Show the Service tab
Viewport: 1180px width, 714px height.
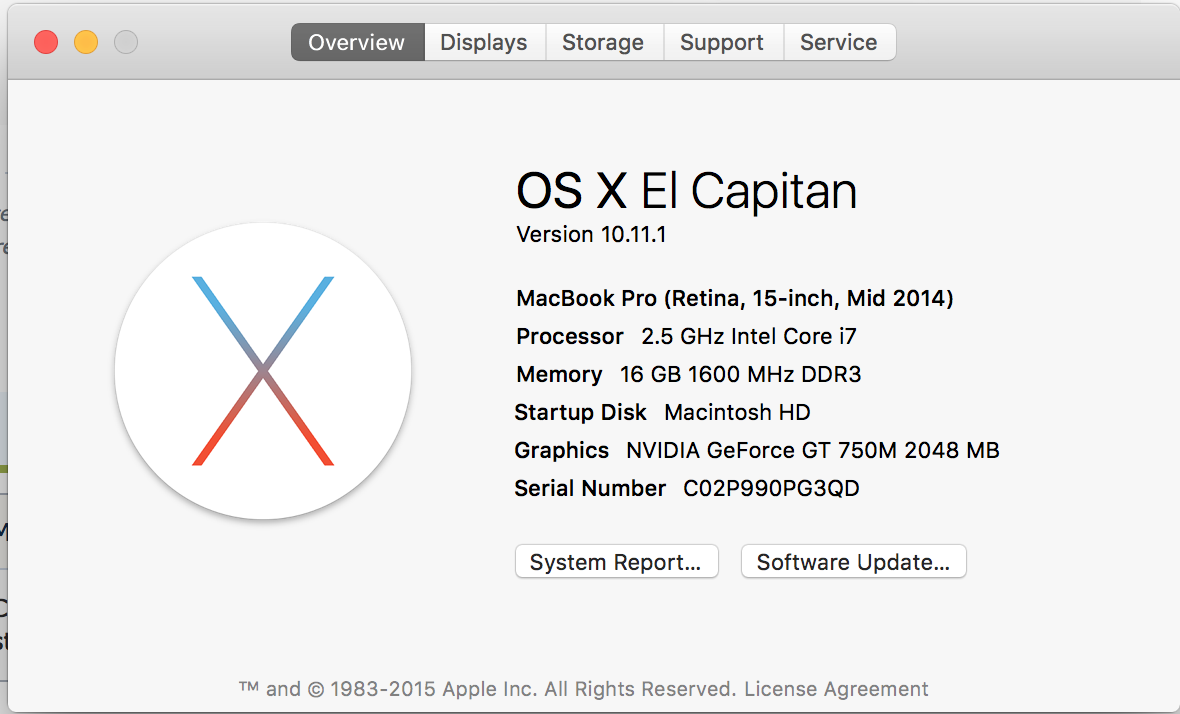pyautogui.click(x=839, y=42)
